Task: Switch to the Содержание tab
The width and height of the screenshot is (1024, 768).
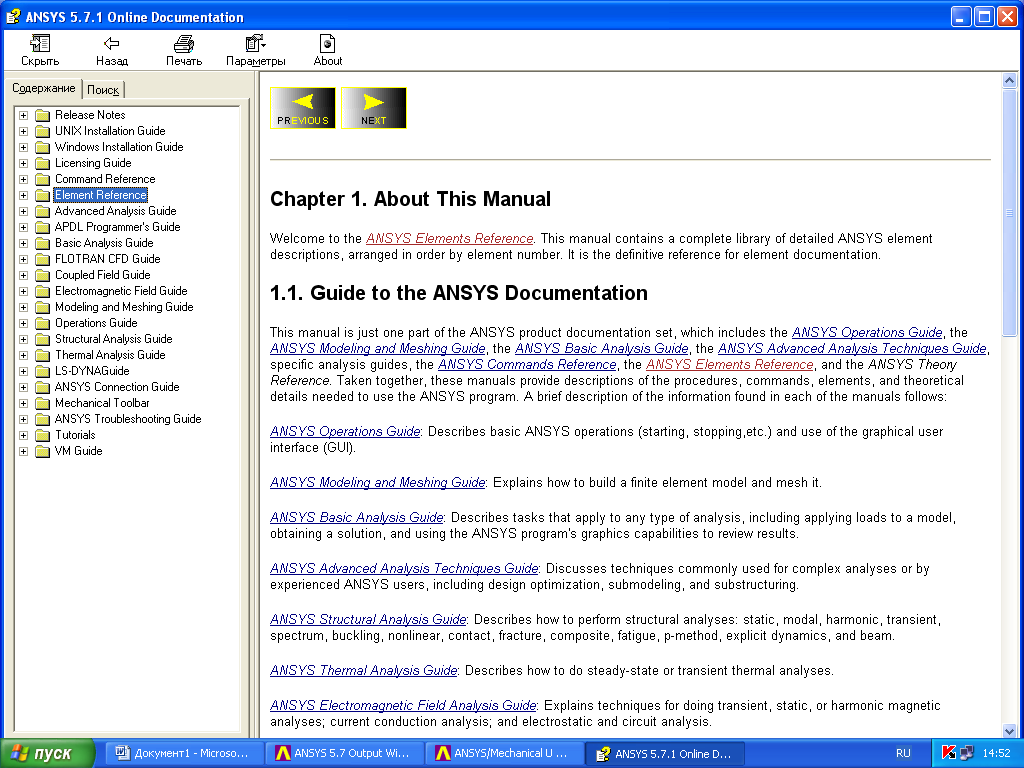Action: click(44, 88)
